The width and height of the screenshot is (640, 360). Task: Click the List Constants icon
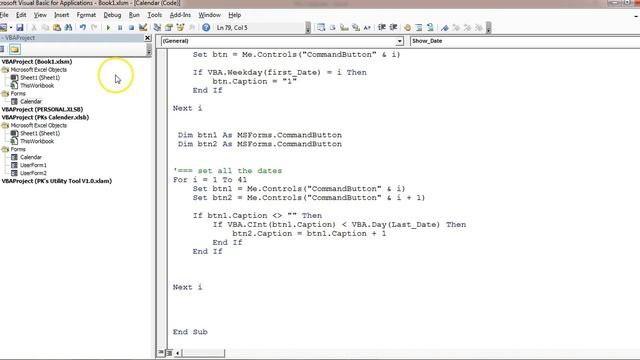tap(333, 27)
